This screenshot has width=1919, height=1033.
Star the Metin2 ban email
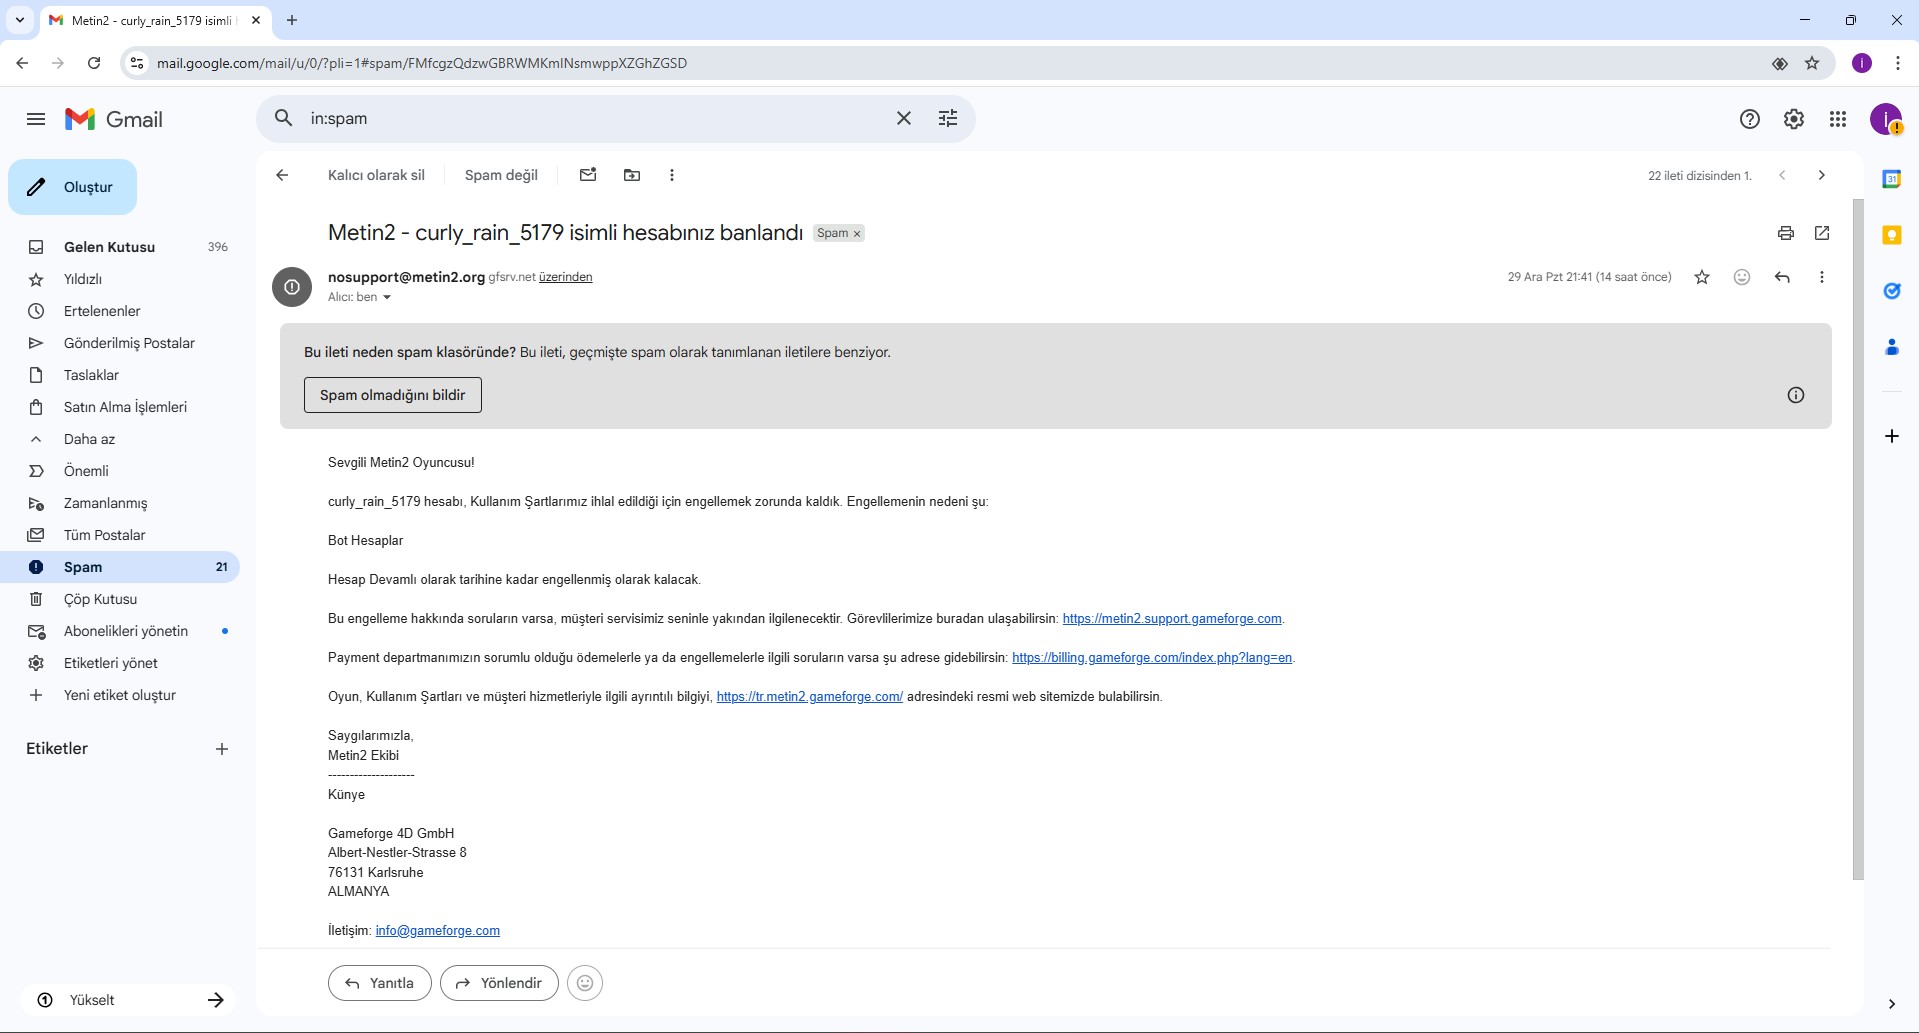coord(1702,277)
